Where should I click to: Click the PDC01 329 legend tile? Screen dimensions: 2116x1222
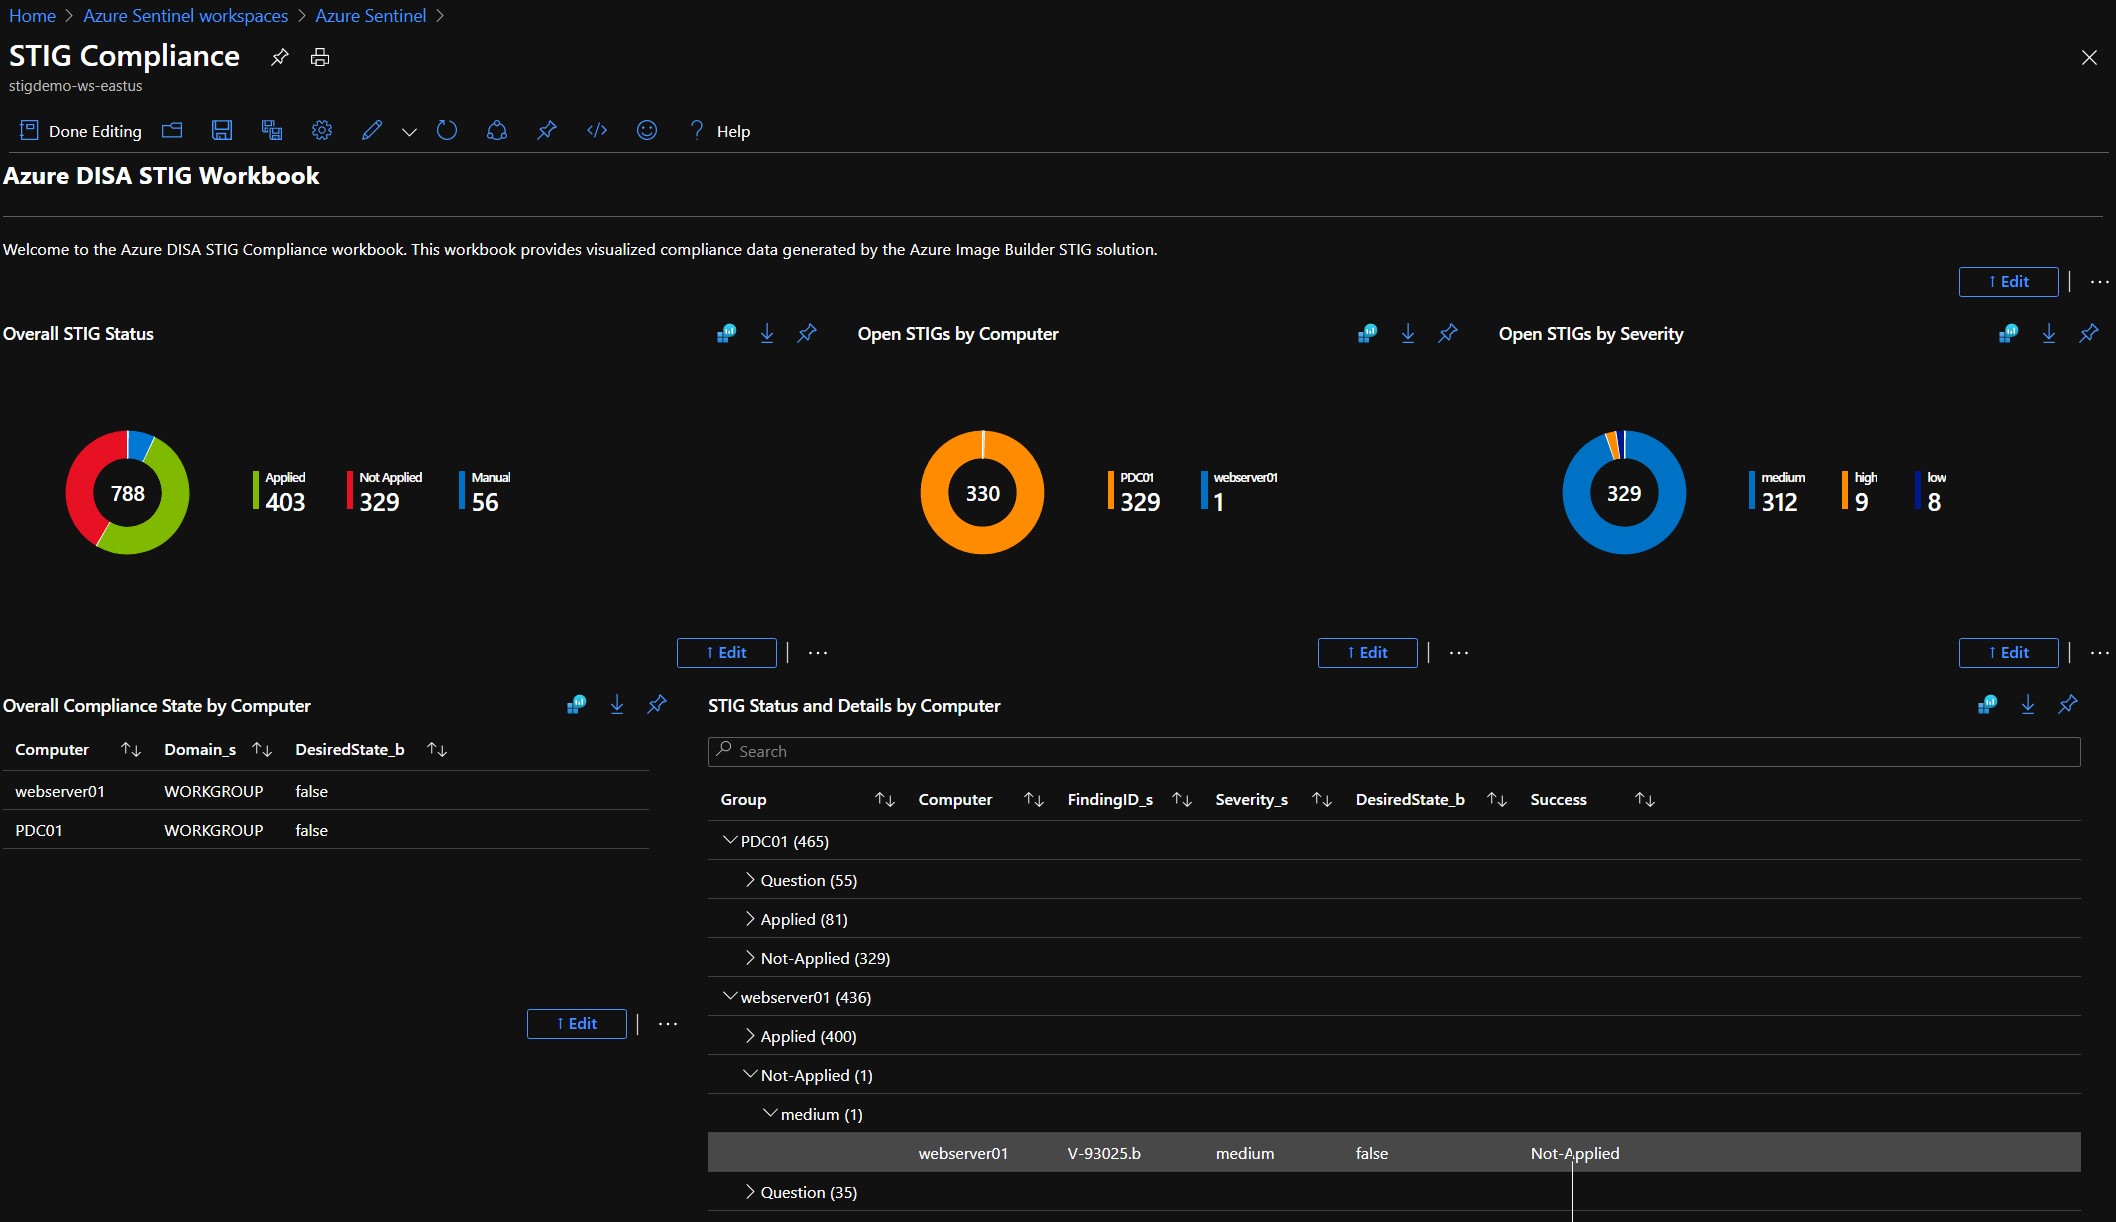click(x=1135, y=492)
